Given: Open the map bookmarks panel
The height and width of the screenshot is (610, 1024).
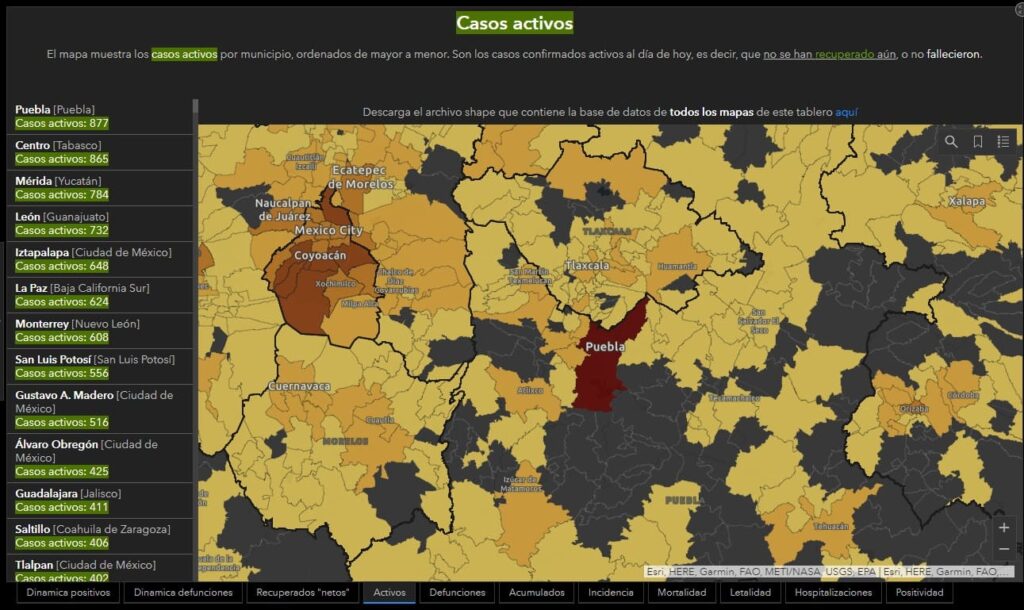Looking at the screenshot, I should pos(977,142).
